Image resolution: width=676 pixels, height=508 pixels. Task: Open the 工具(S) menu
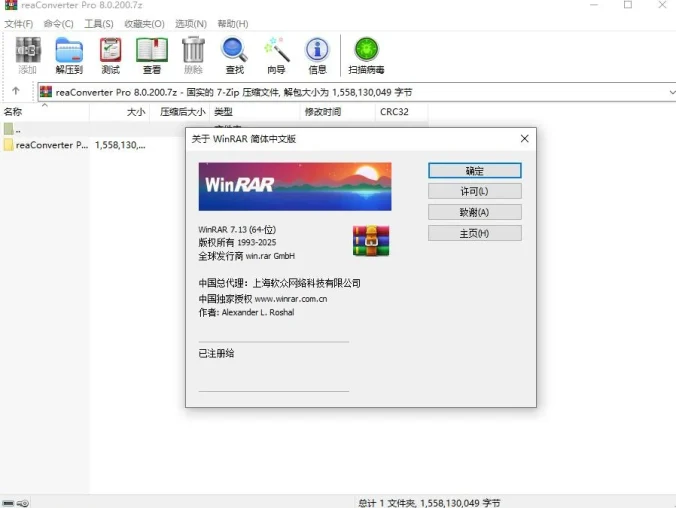[99, 24]
